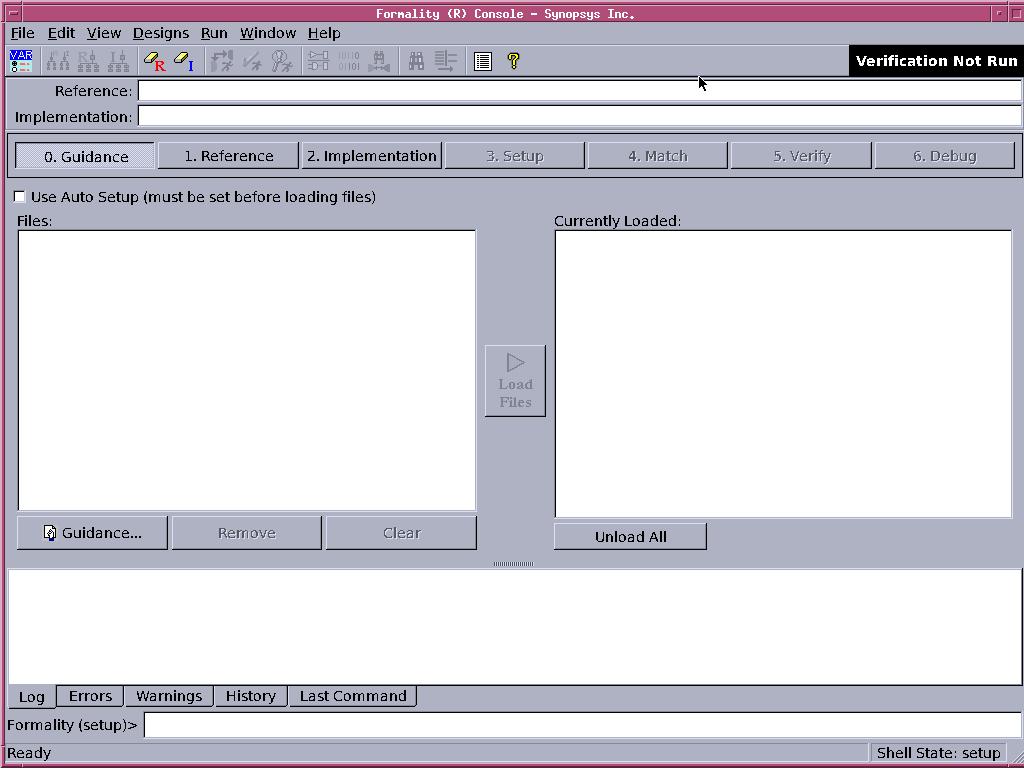
Task: Click the Implementation input field
Action: (x=579, y=116)
